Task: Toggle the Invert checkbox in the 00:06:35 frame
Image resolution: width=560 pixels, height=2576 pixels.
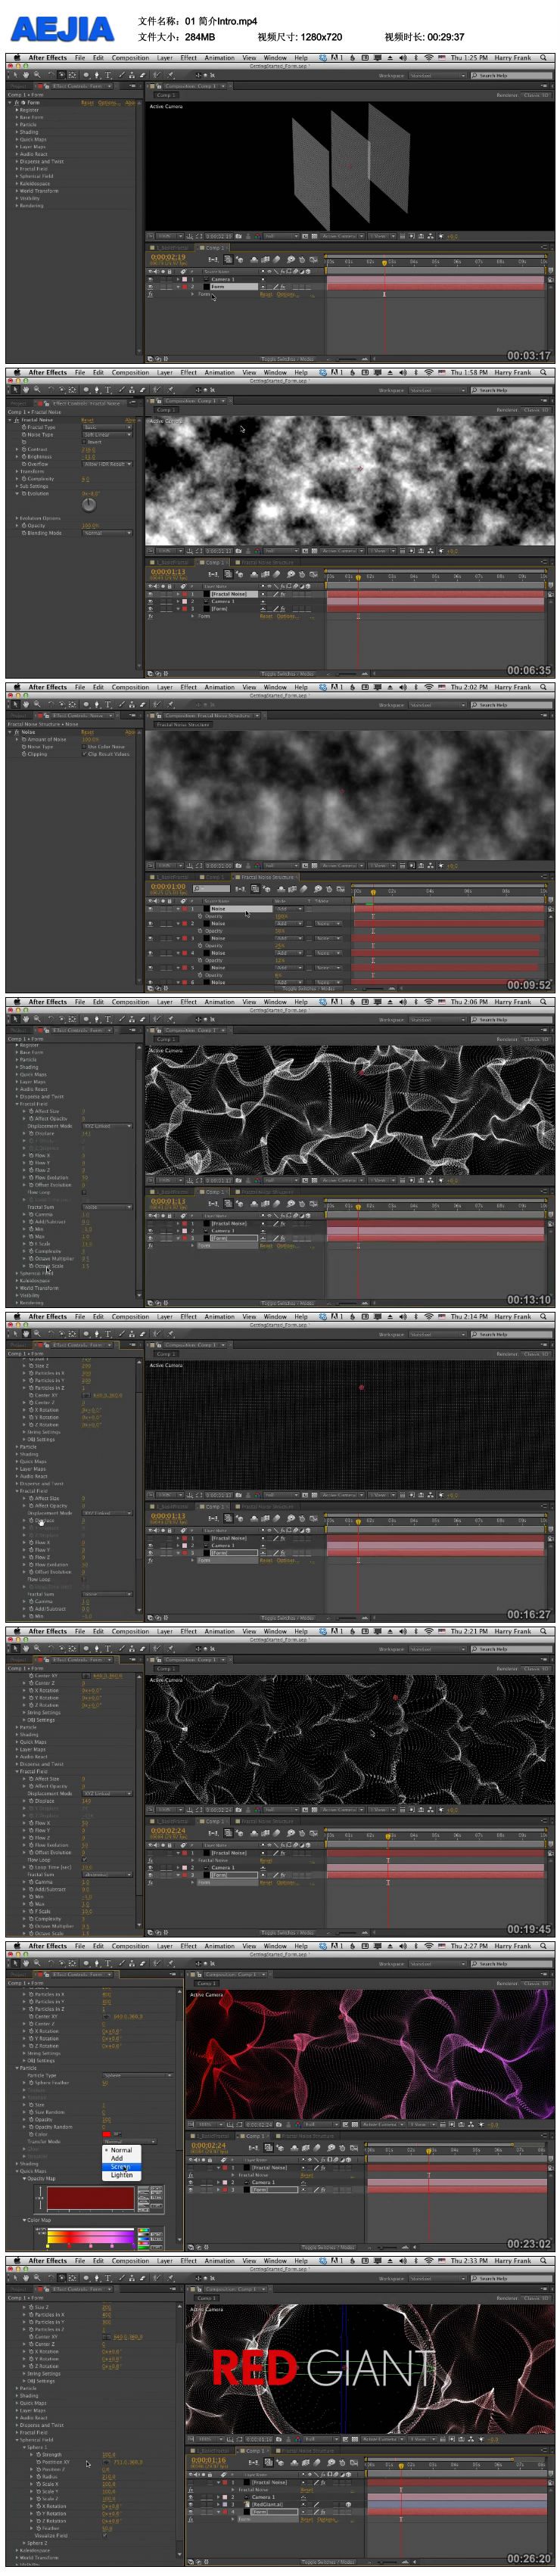Action: 84,442
